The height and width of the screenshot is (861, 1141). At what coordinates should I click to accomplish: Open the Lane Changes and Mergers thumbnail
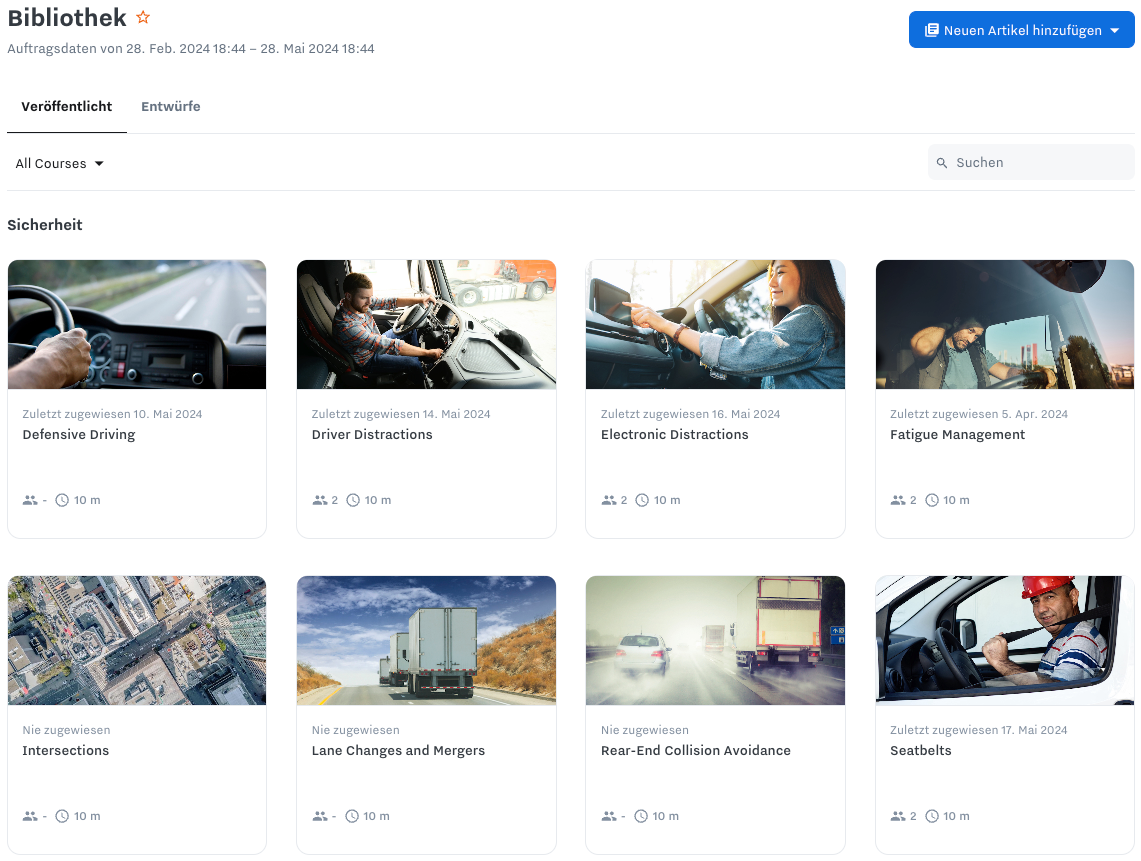point(426,640)
